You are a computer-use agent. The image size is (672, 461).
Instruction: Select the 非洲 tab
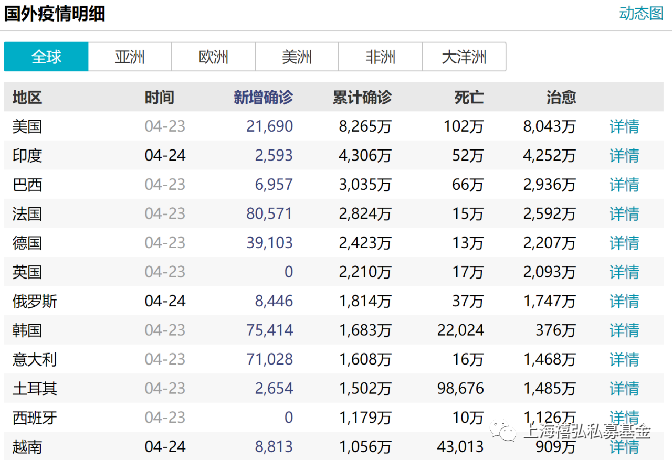[x=381, y=57]
